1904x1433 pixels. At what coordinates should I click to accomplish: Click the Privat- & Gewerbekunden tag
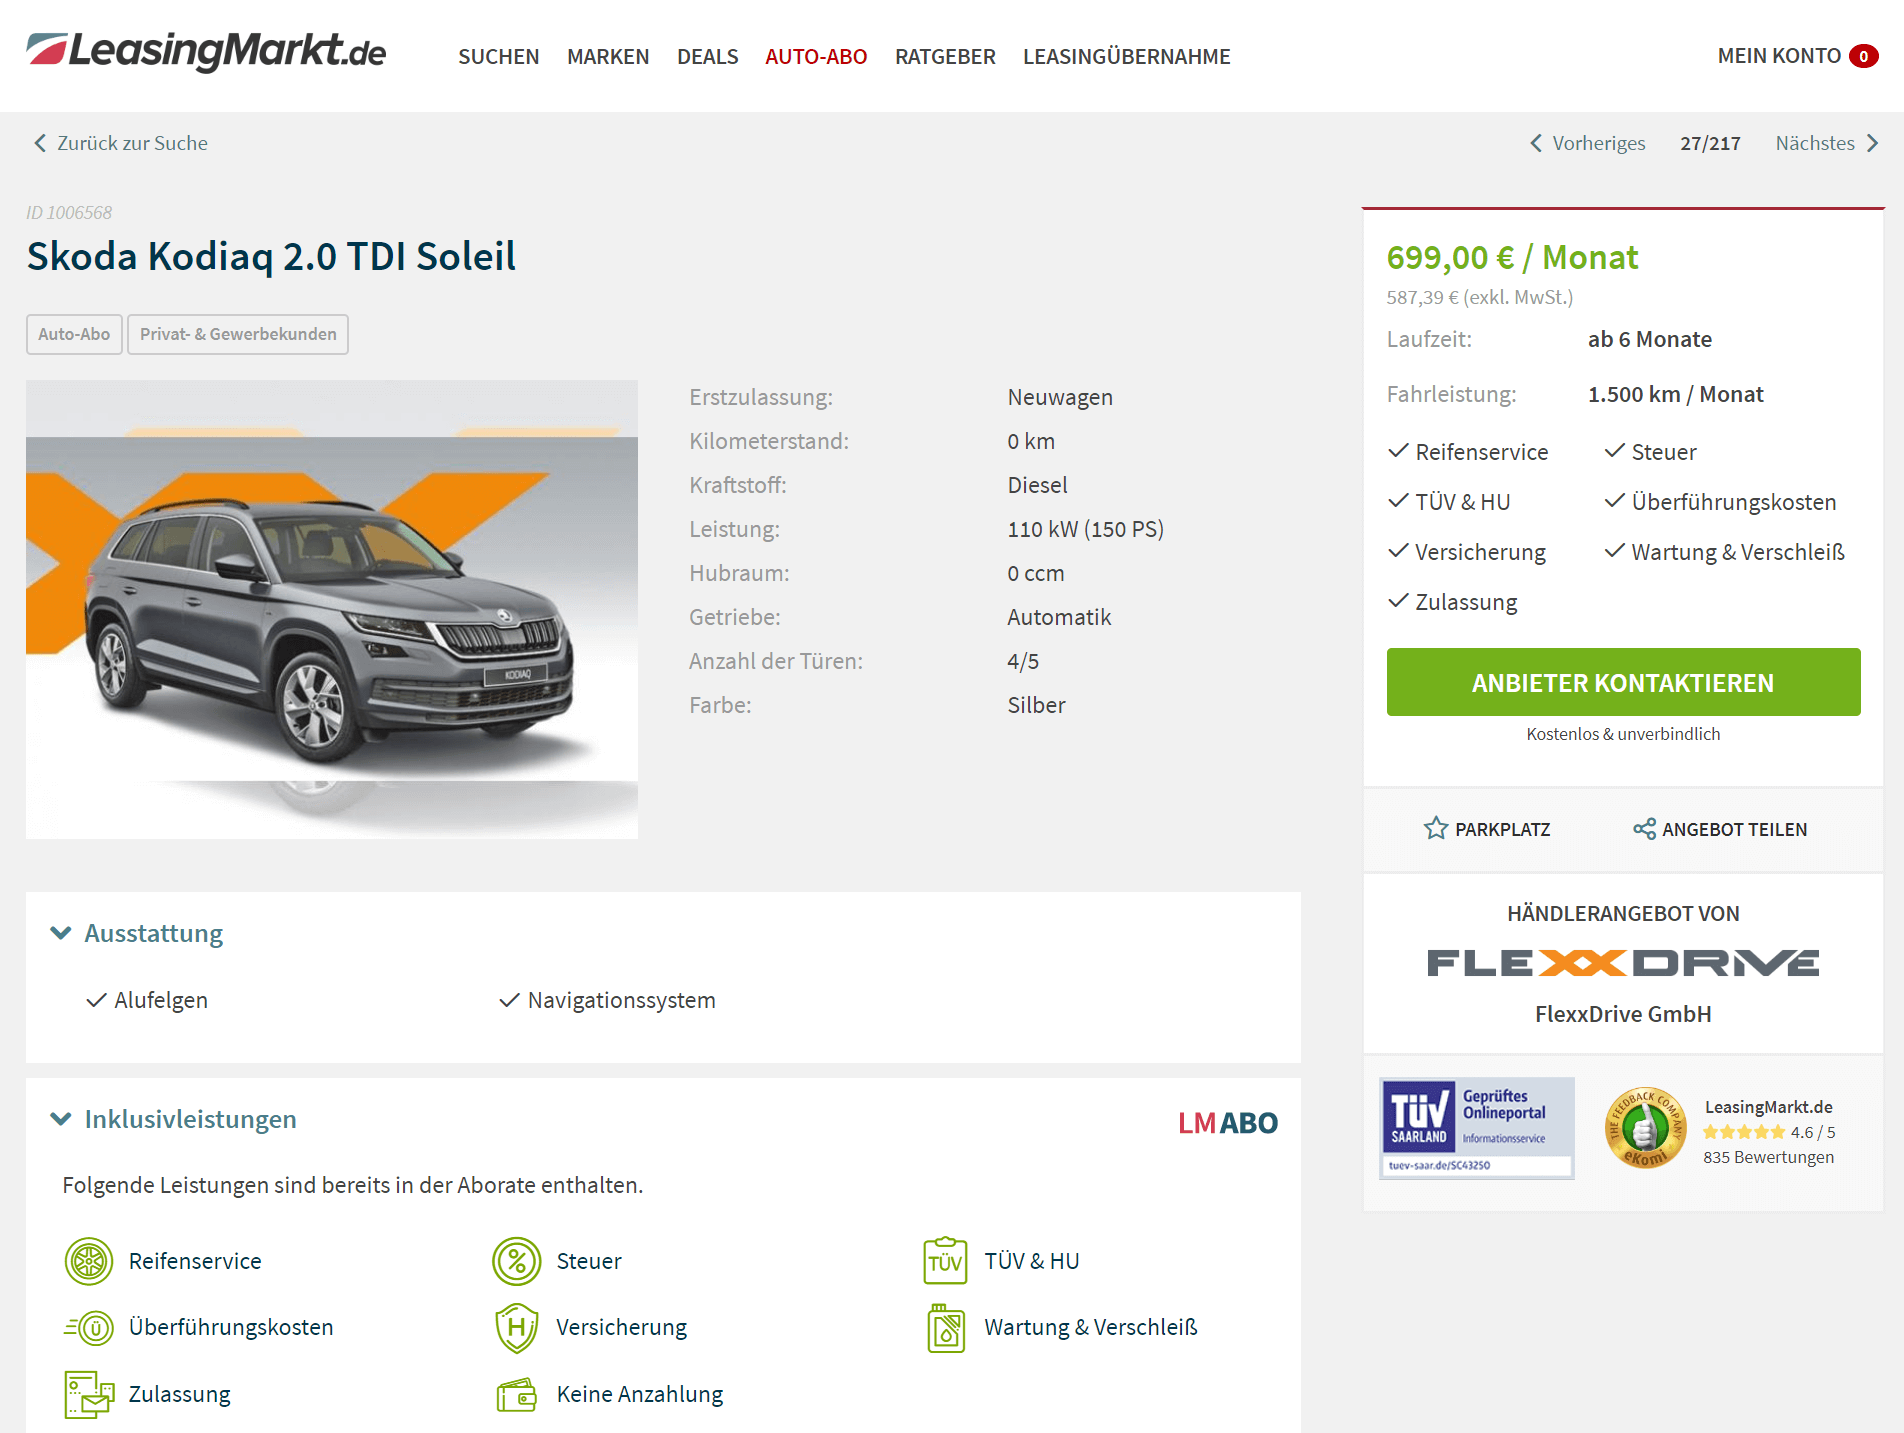238,334
